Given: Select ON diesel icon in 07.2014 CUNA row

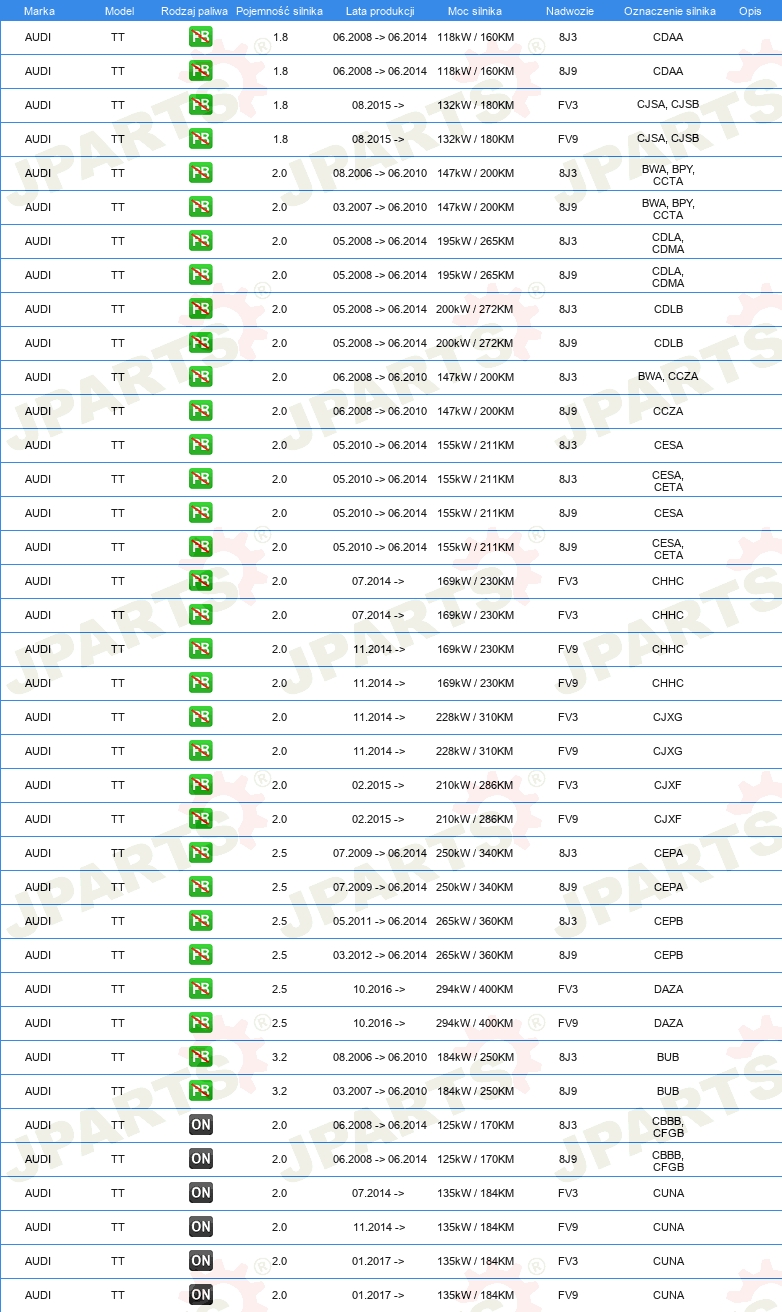Looking at the screenshot, I should pyautogui.click(x=200, y=1193).
